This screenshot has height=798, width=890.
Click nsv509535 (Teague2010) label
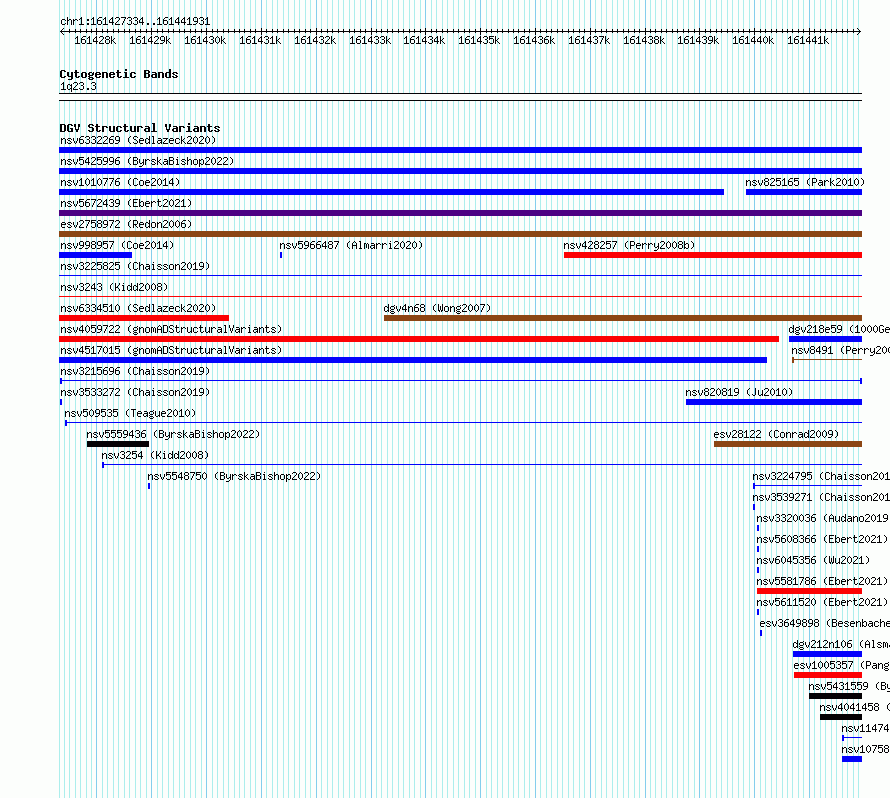click(x=130, y=413)
